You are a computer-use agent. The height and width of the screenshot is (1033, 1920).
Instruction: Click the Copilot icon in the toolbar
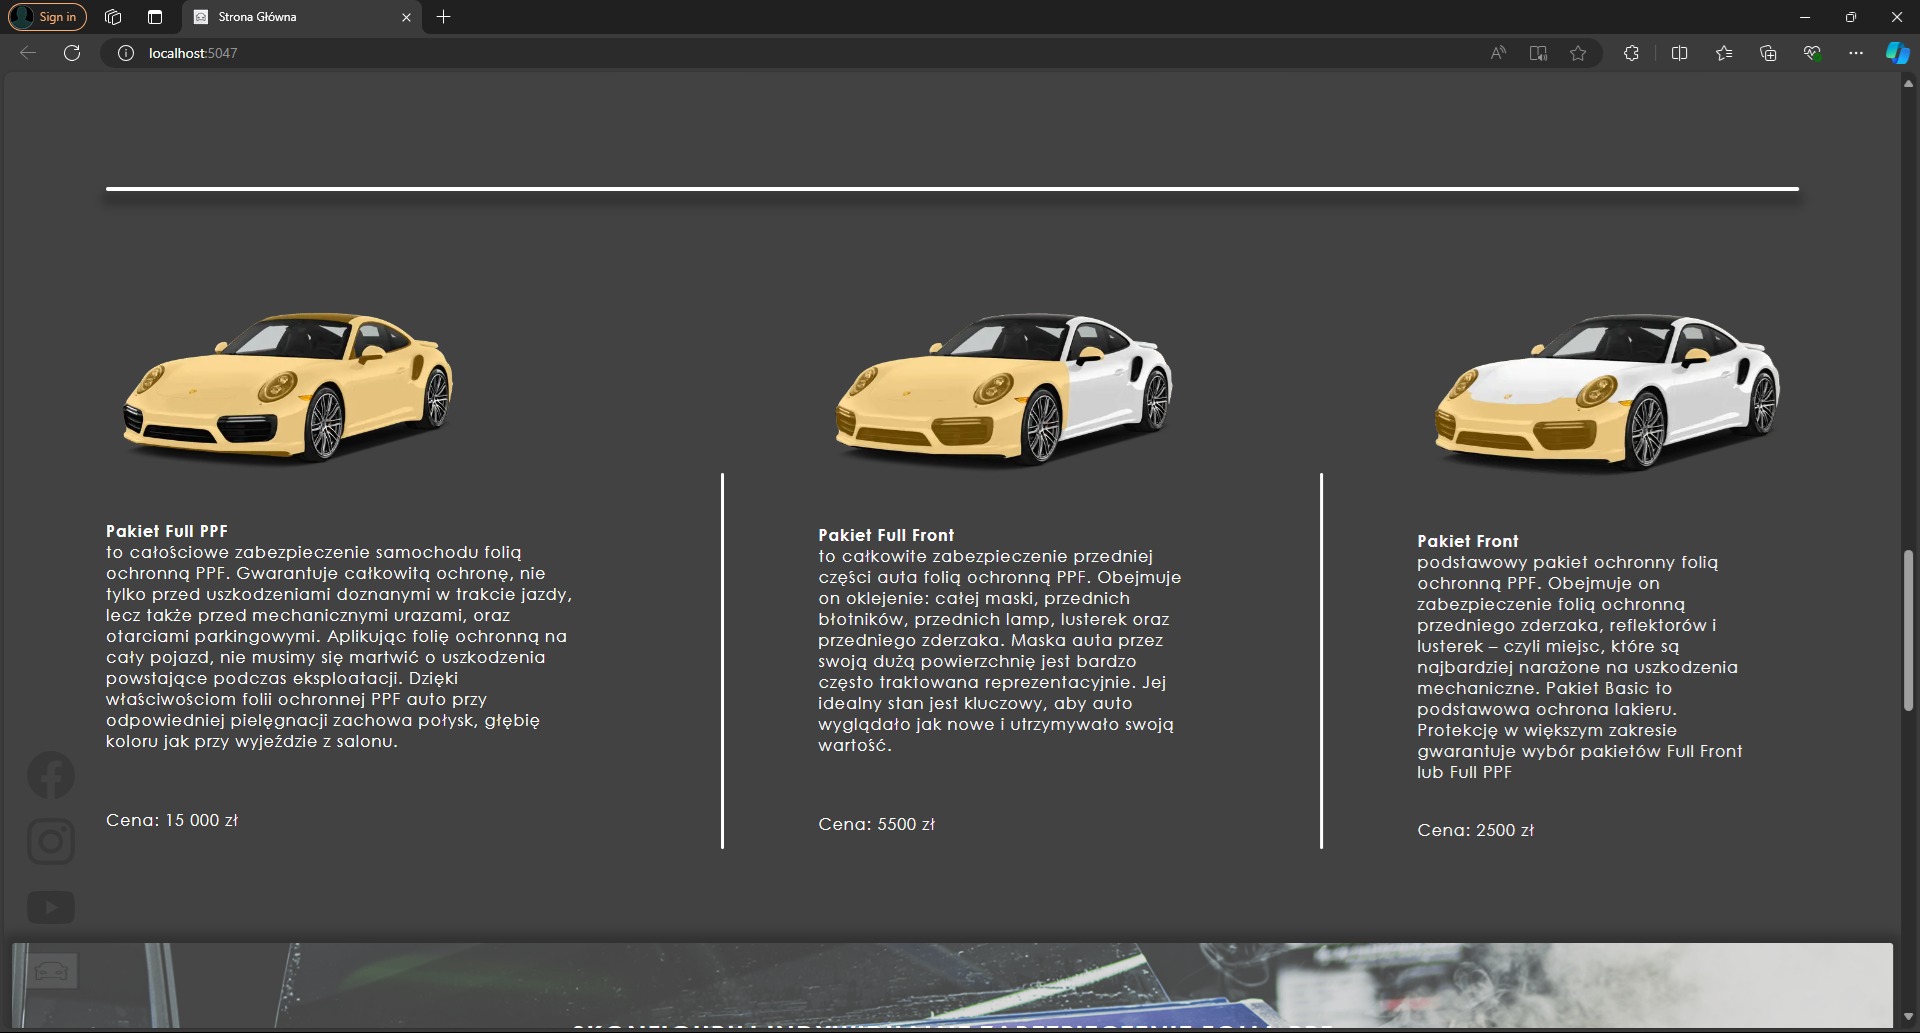(x=1897, y=53)
